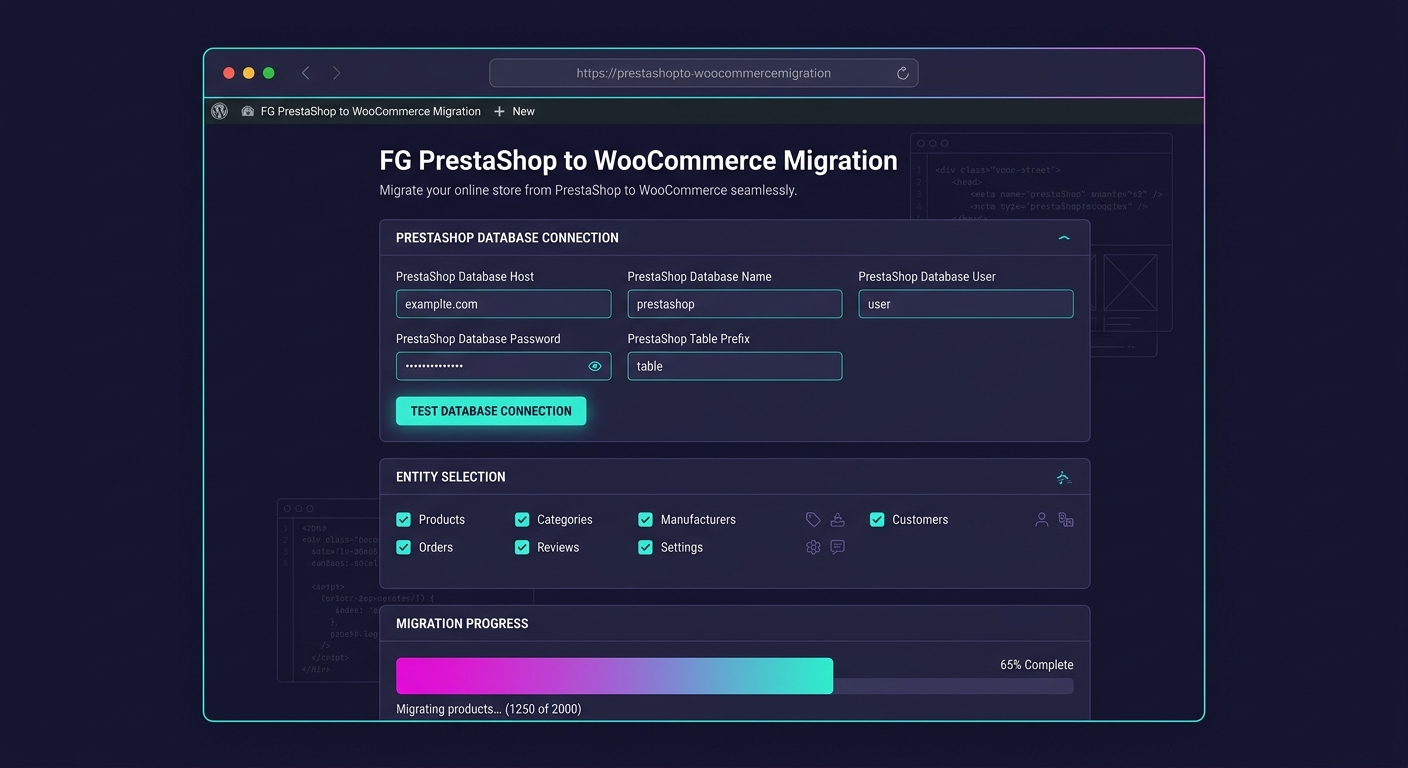Uncheck the Settings checkbox

click(645, 547)
